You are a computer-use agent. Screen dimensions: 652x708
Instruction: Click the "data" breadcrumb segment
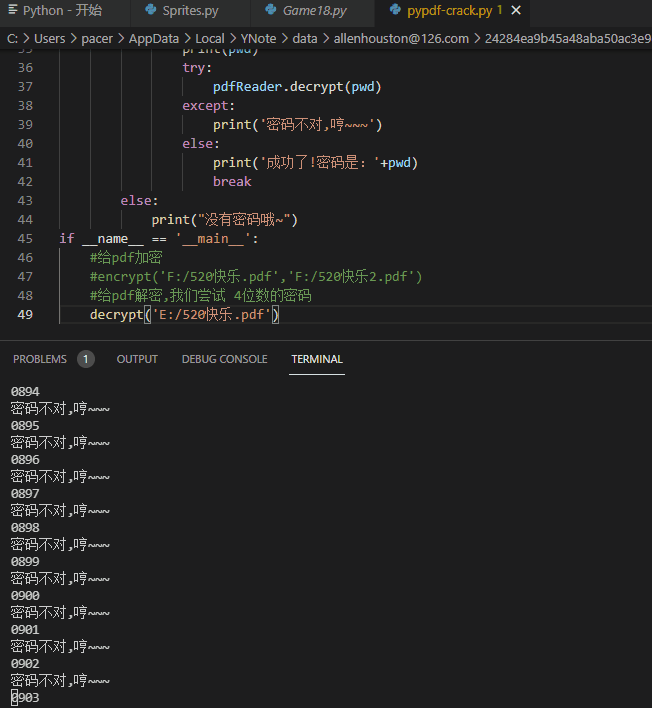pos(304,38)
